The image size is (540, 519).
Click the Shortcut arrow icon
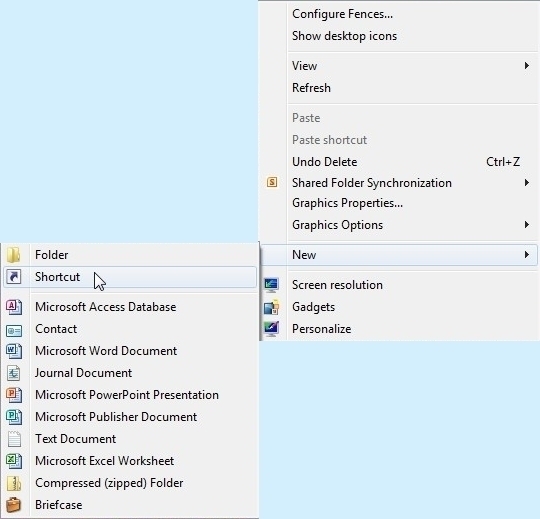[x=14, y=277]
